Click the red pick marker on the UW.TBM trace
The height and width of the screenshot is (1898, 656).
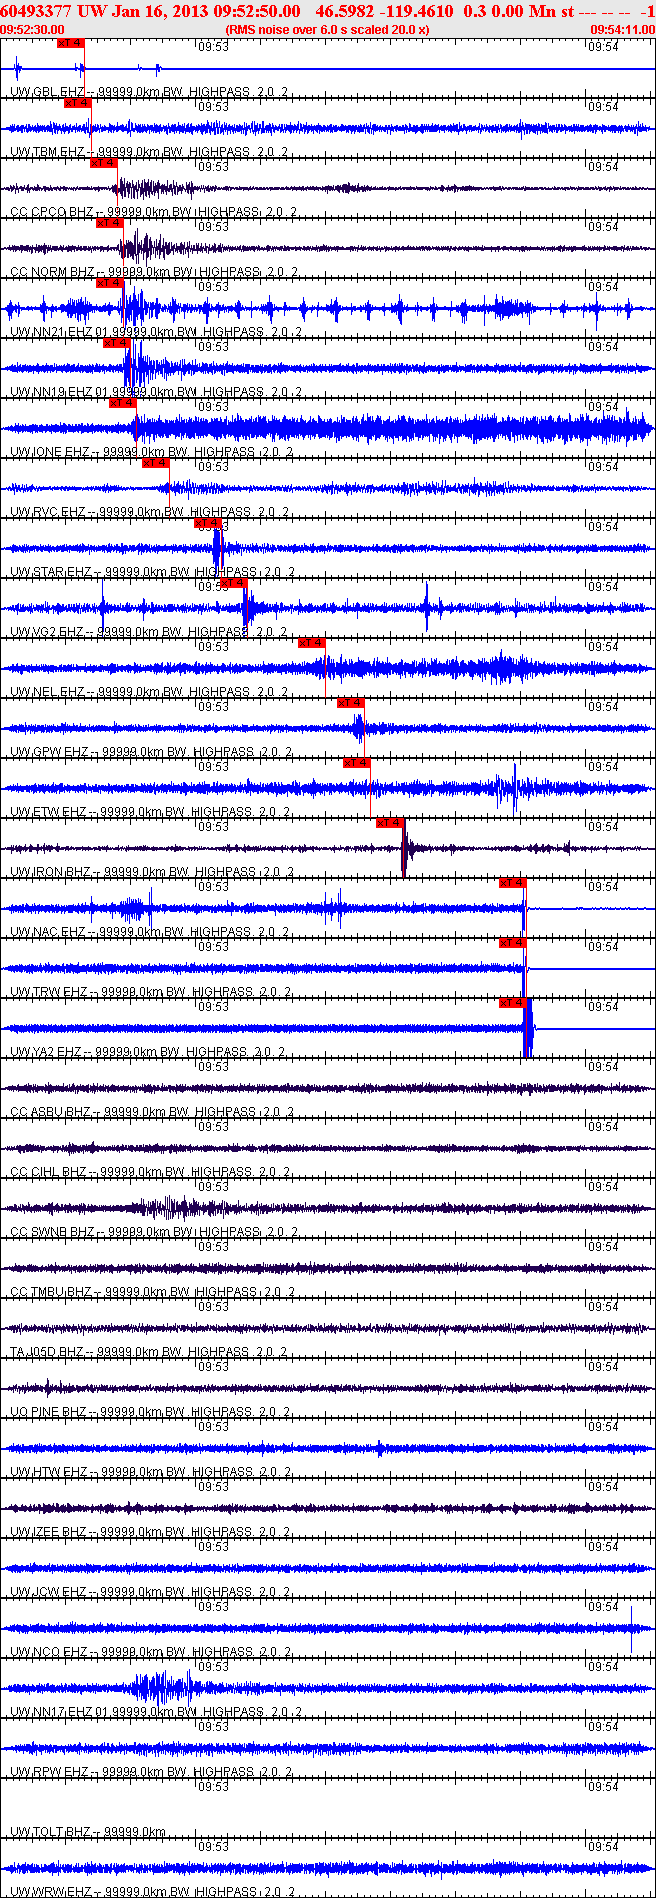pos(77,103)
